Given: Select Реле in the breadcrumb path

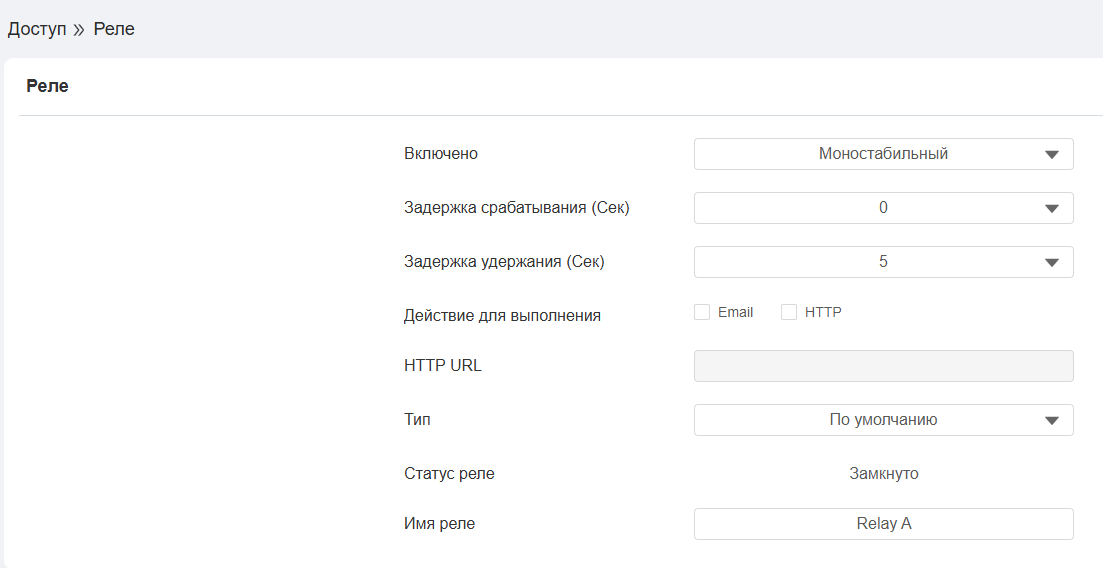Looking at the screenshot, I should pyautogui.click(x=114, y=29).
